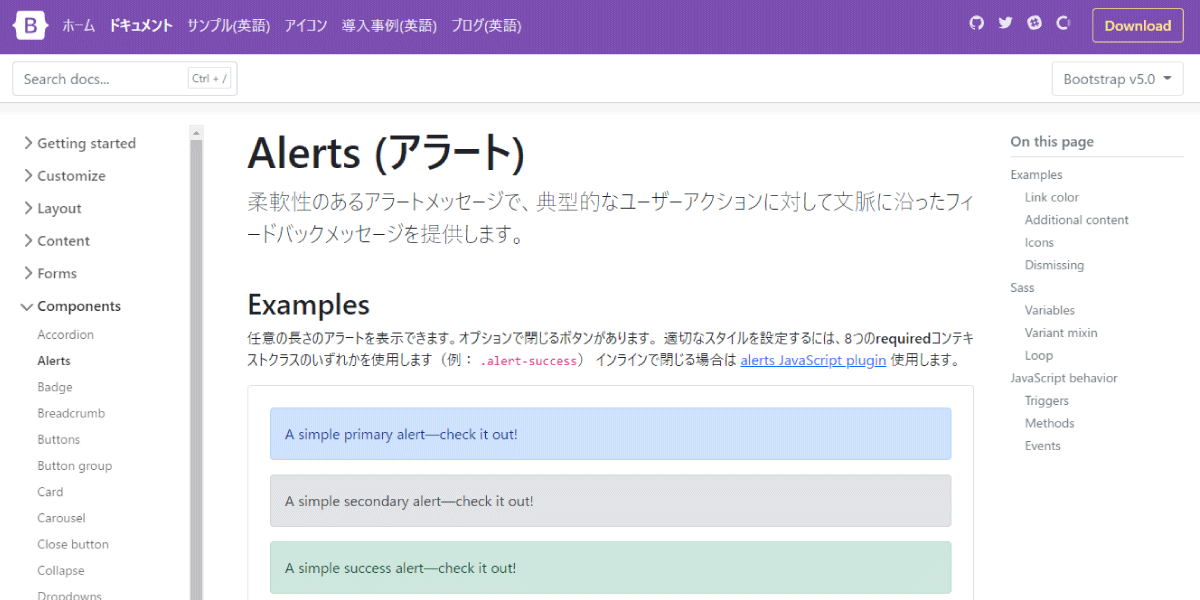Image resolution: width=1200 pixels, height=600 pixels.
Task: Expand Content section
Action: pos(56,241)
